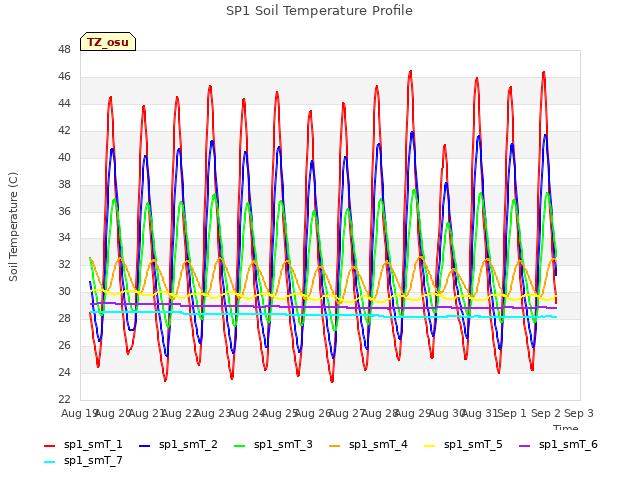Click the yellow sp1_smT_5 legend swatch

tap(429, 446)
